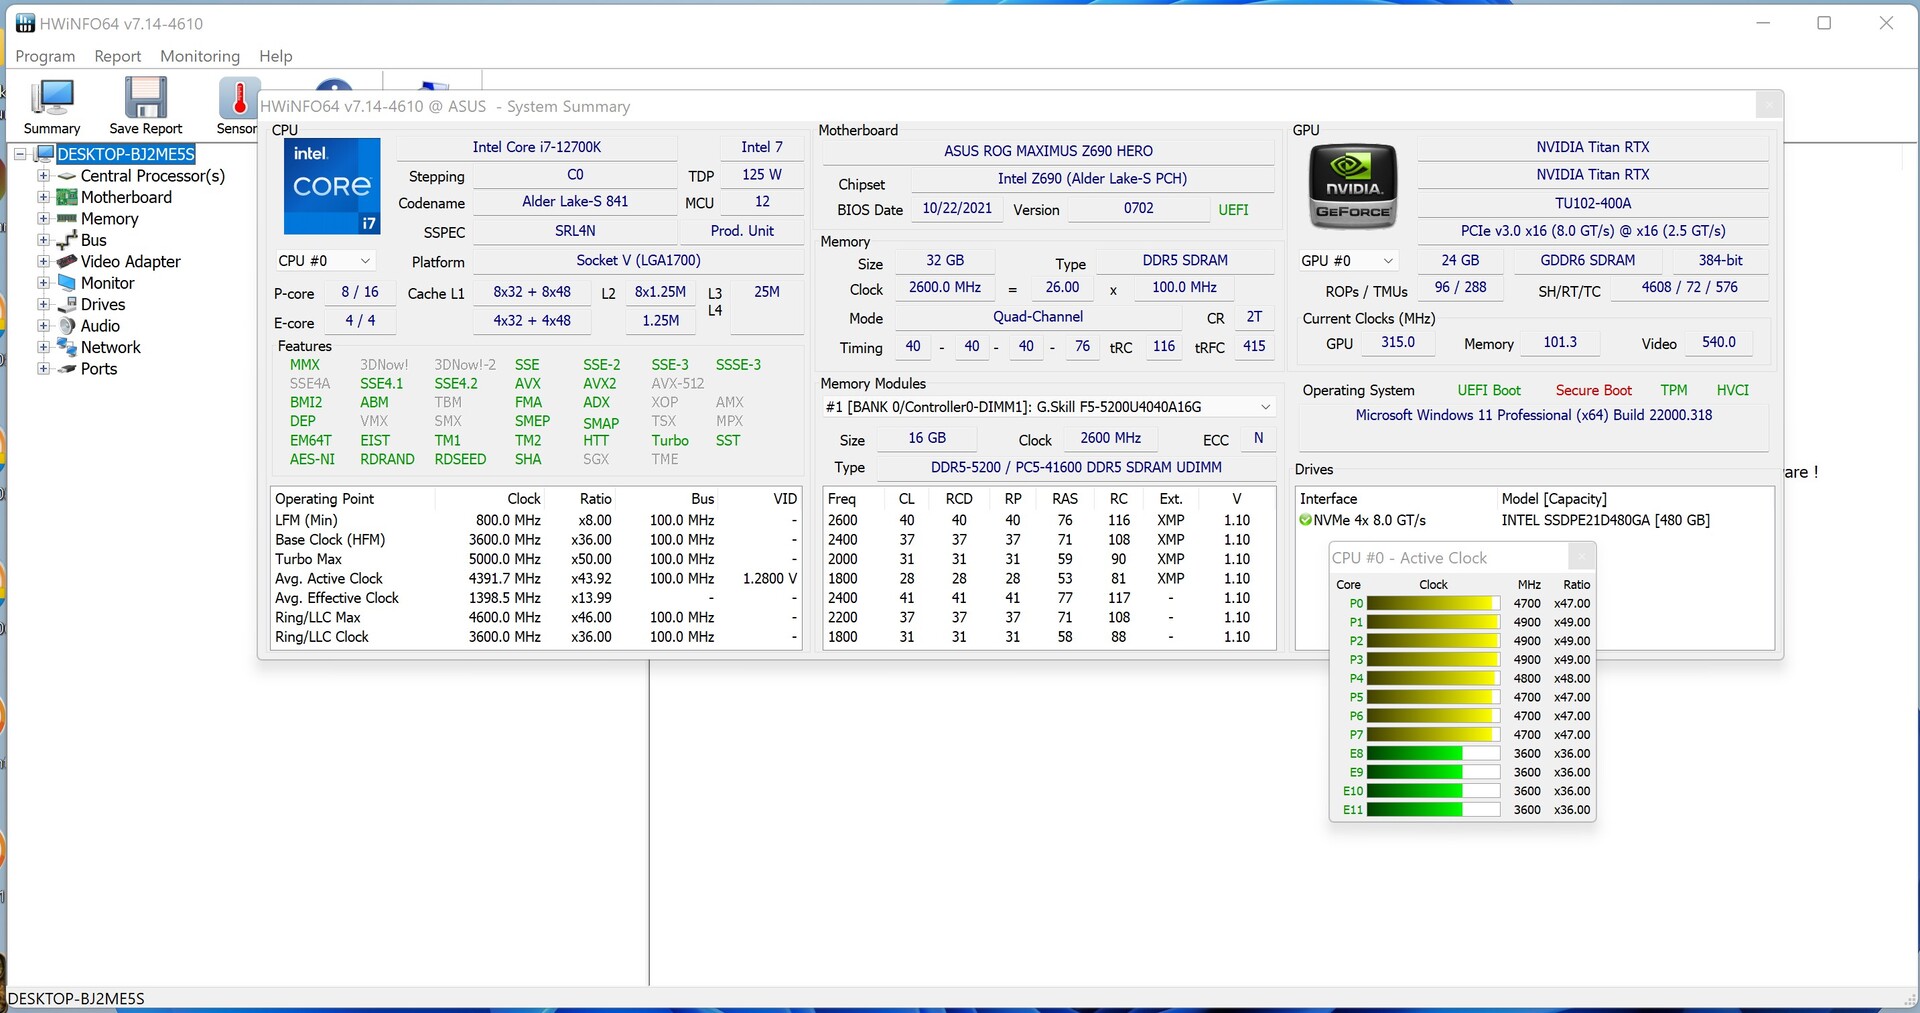Select the Audio tree item

(x=100, y=326)
